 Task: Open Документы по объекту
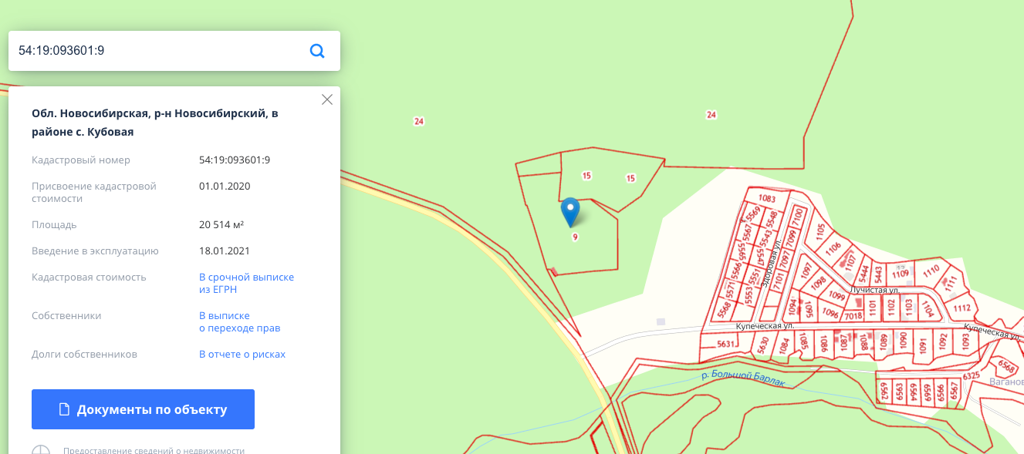pyautogui.click(x=143, y=410)
